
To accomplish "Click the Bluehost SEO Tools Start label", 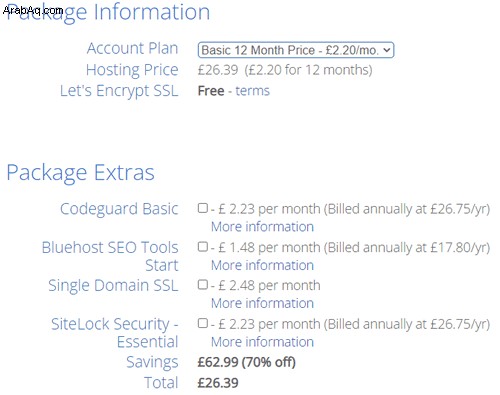I will tap(110, 256).
